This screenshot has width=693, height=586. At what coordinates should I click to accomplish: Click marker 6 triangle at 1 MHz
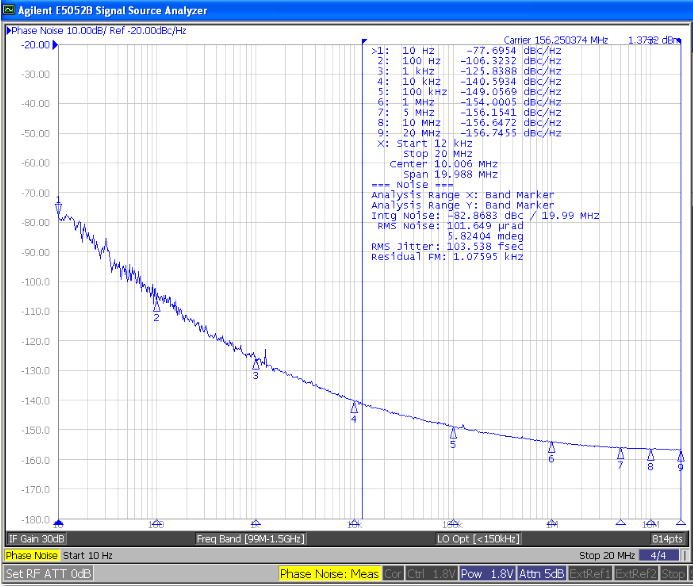(551, 447)
